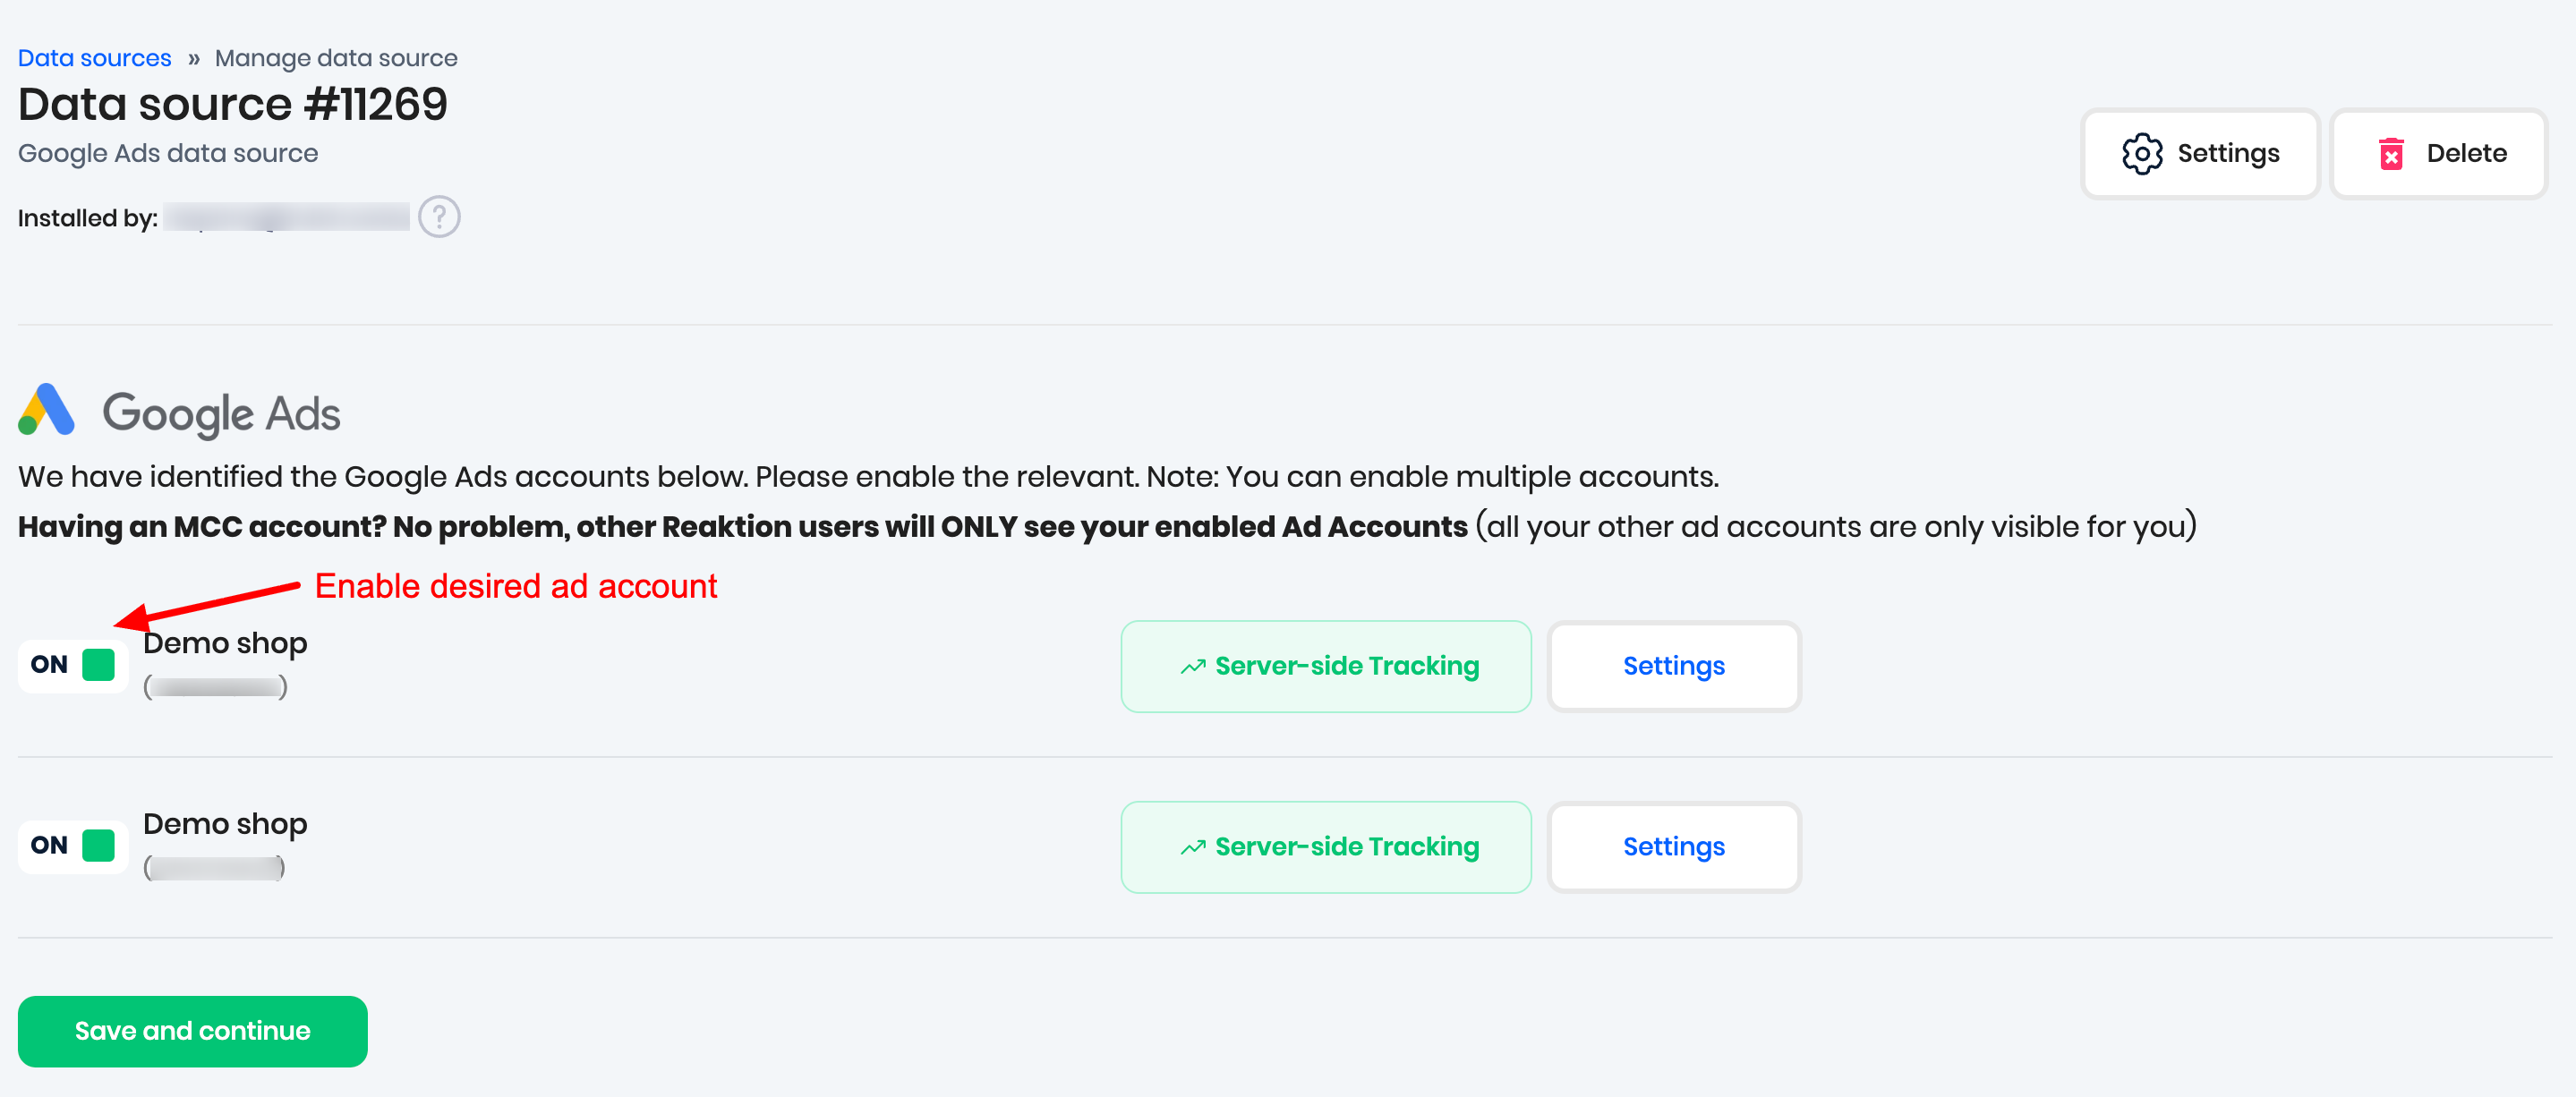The image size is (2576, 1097).
Task: Select the second Demo shop account name
Action: pos(225,824)
